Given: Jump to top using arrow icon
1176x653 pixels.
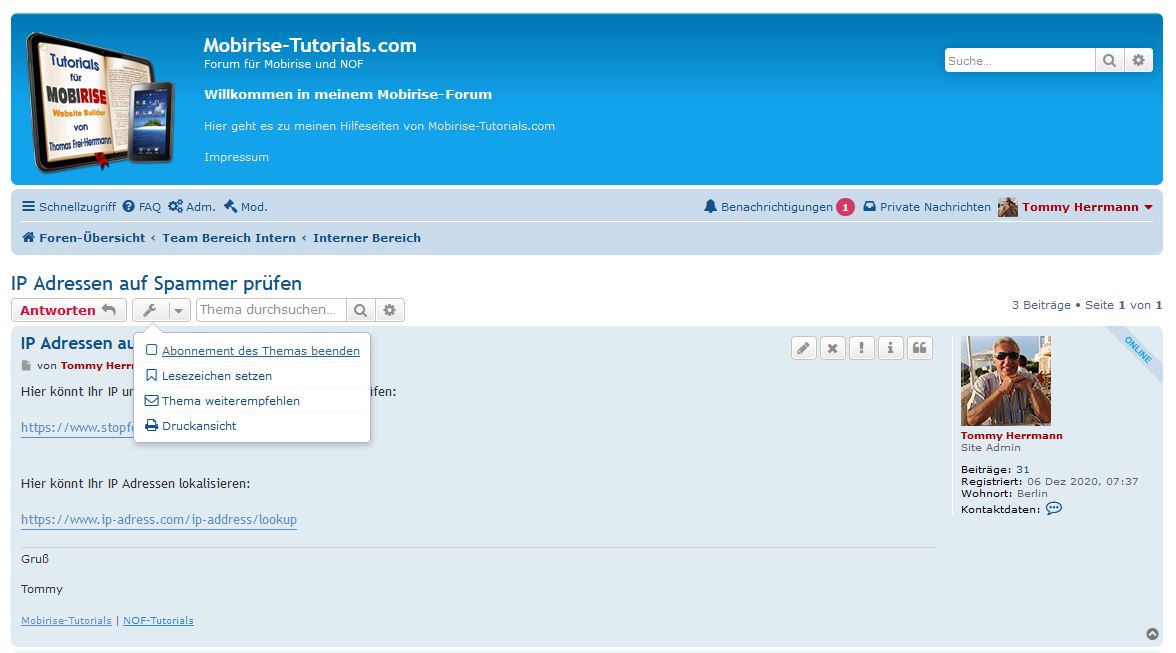Looking at the screenshot, I should point(1152,634).
